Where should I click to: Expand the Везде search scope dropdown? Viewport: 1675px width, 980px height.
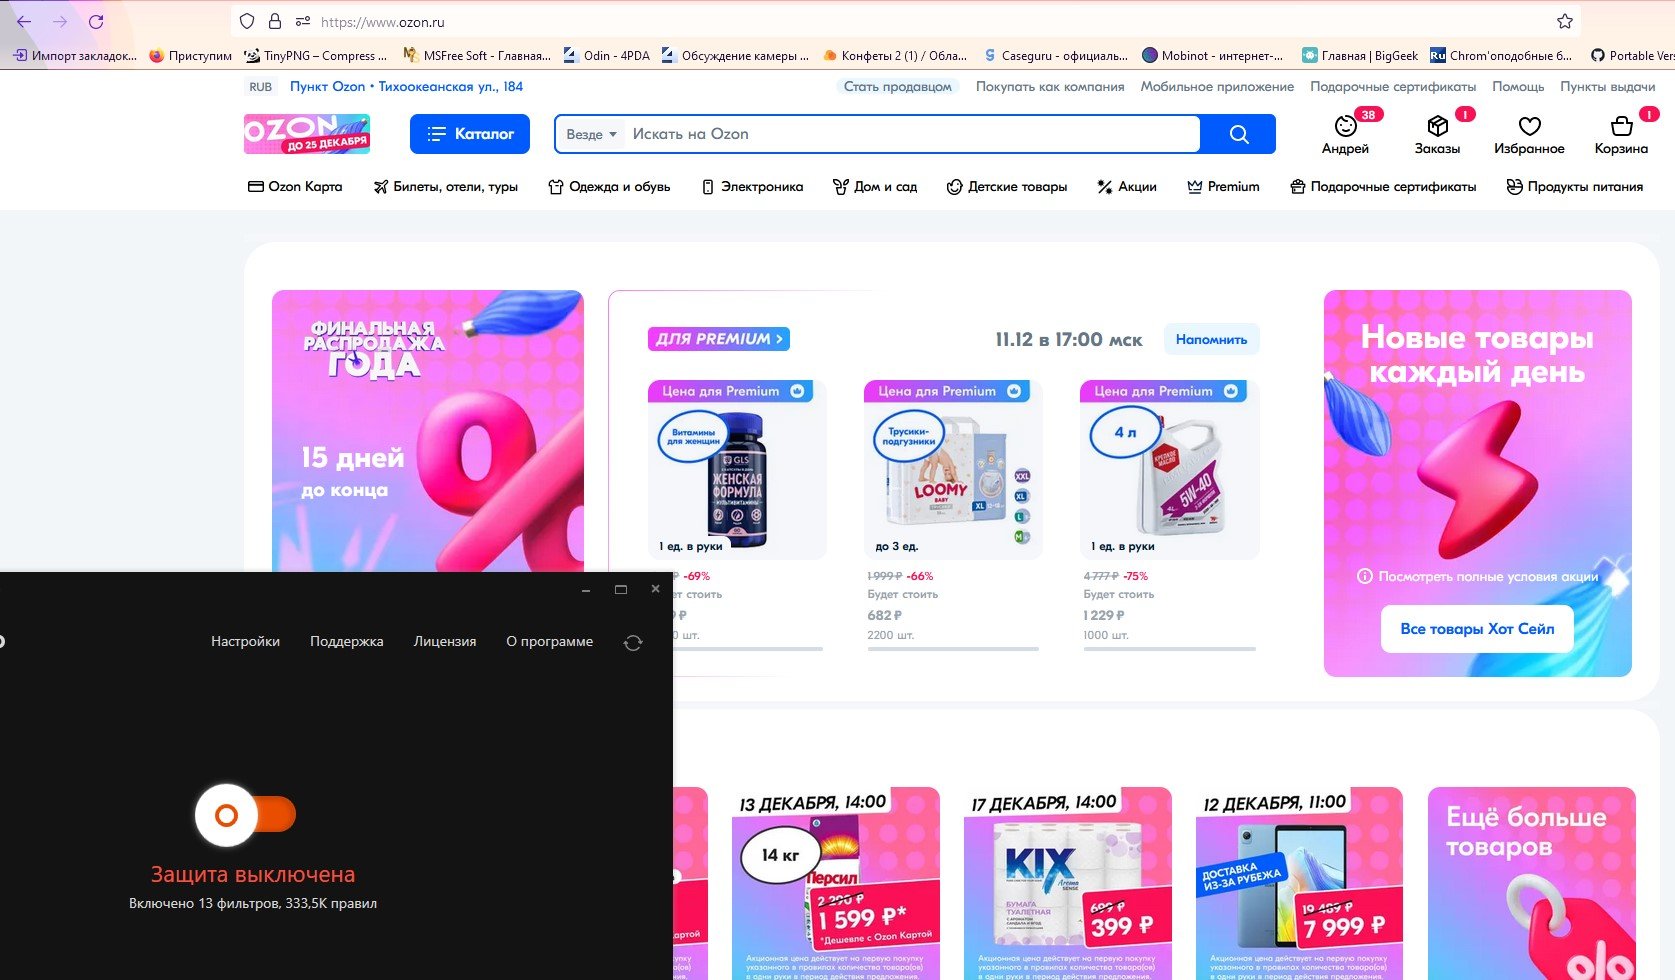click(591, 134)
